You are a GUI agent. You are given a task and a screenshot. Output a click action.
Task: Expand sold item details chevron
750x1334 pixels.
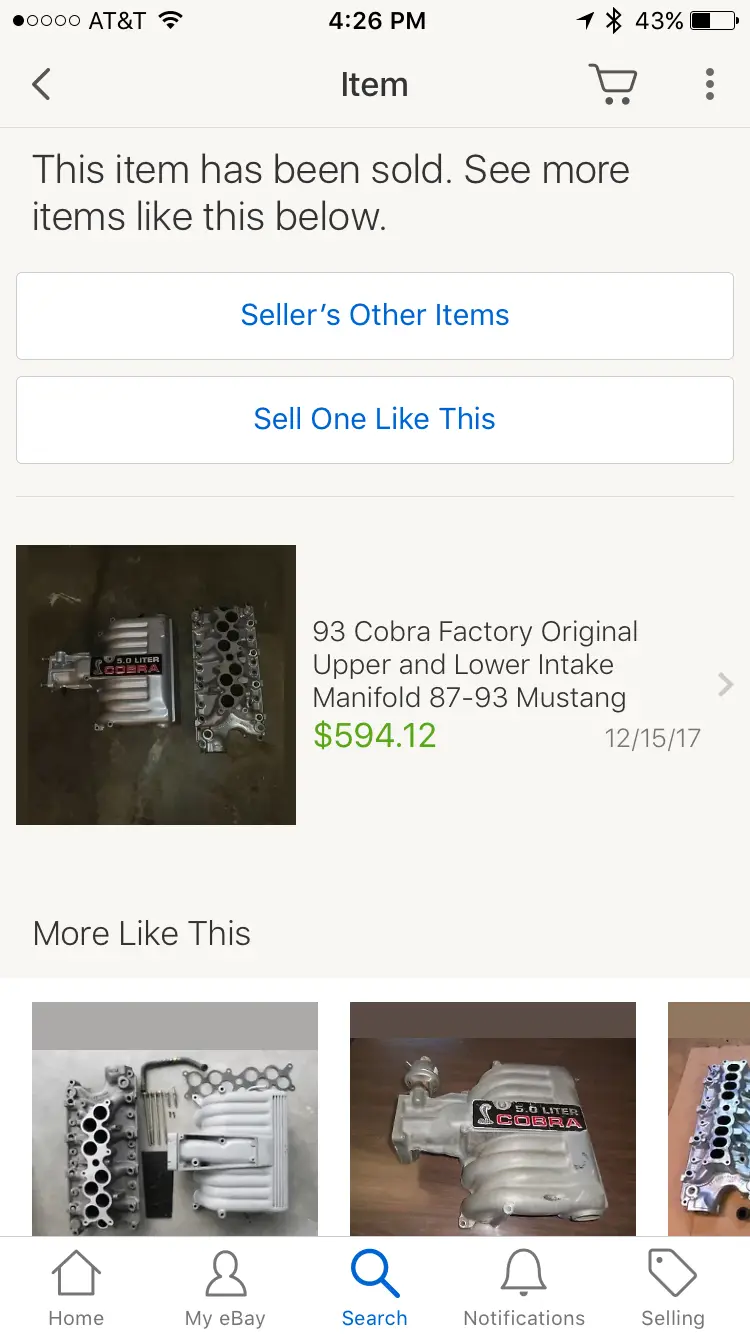(x=726, y=684)
